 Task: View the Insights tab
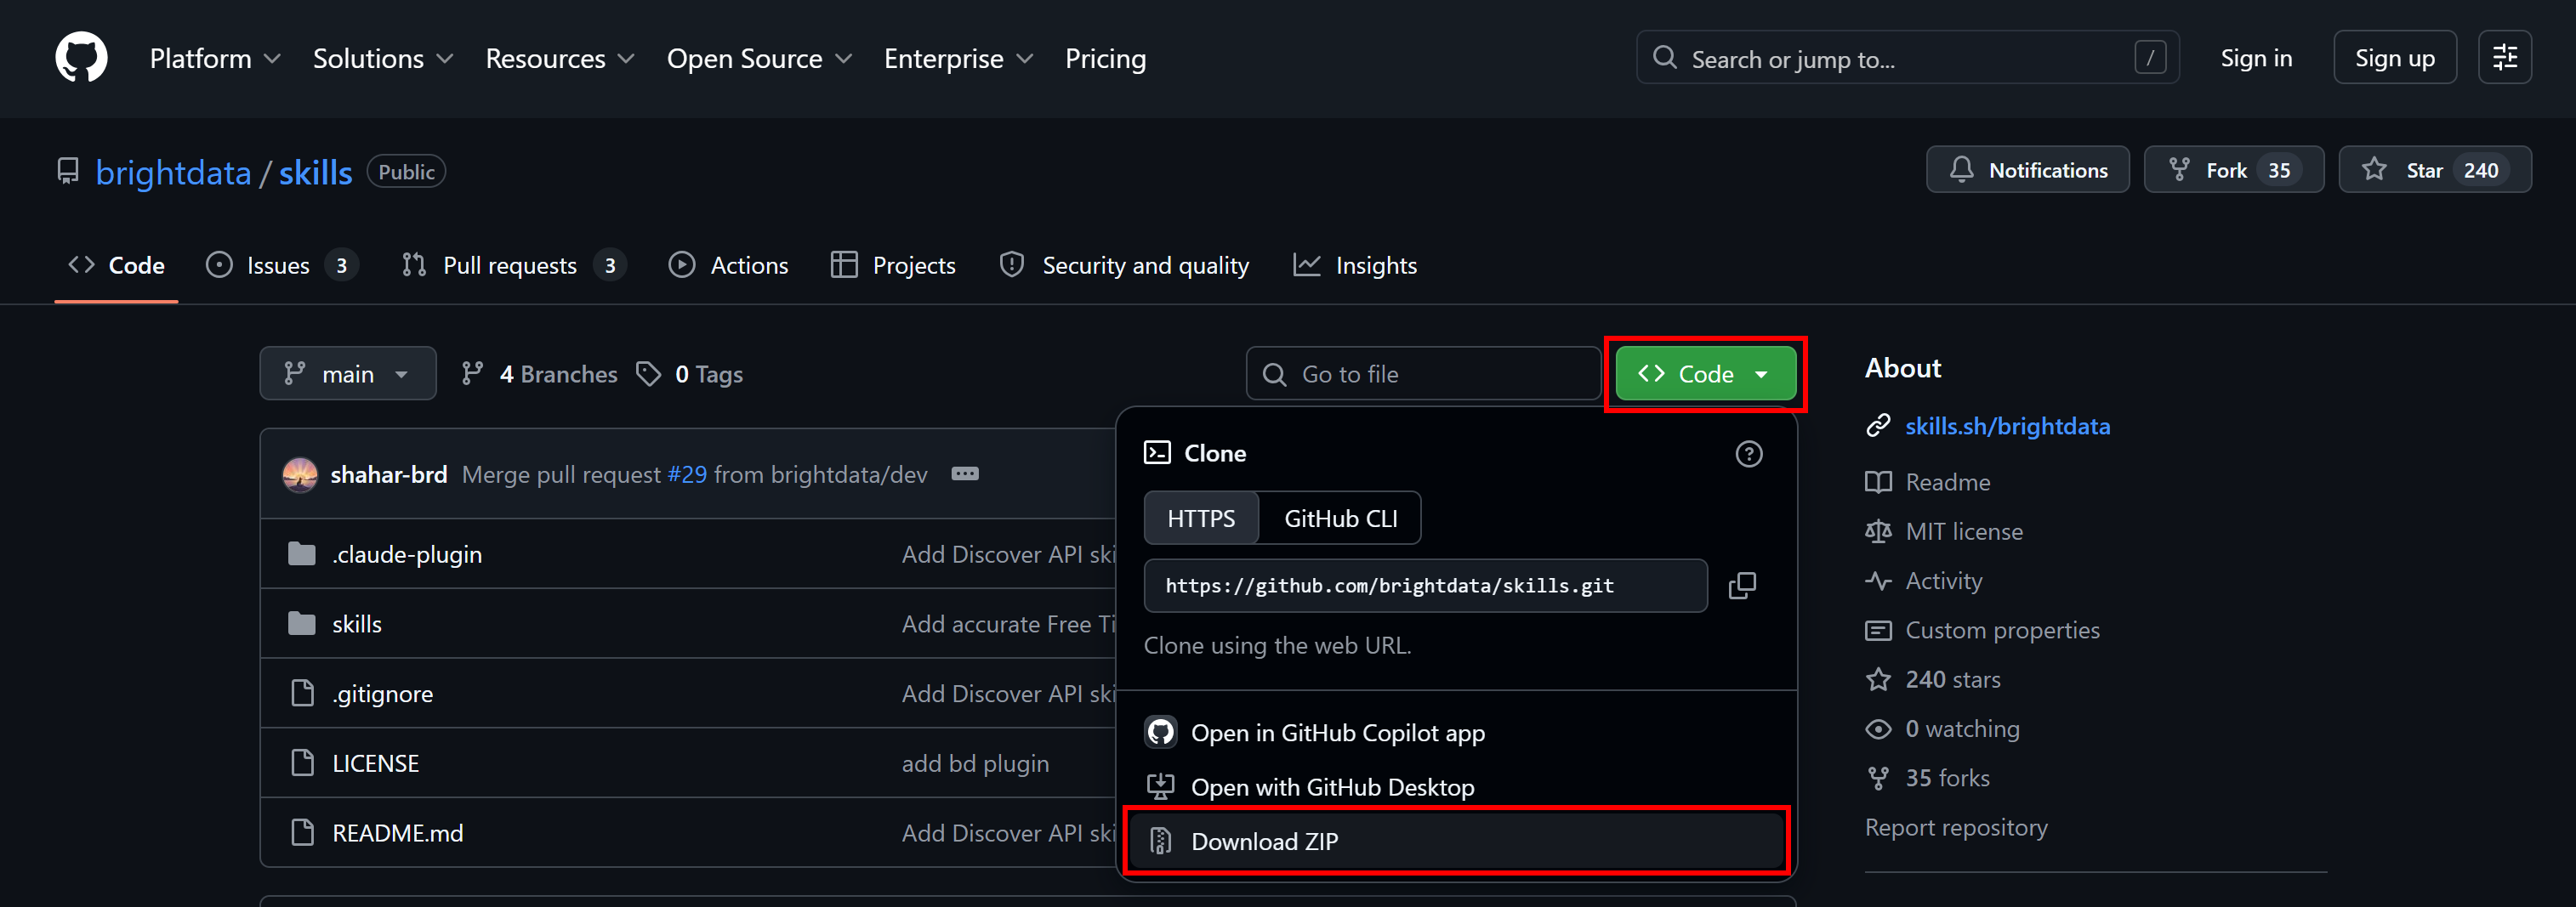1355,265
